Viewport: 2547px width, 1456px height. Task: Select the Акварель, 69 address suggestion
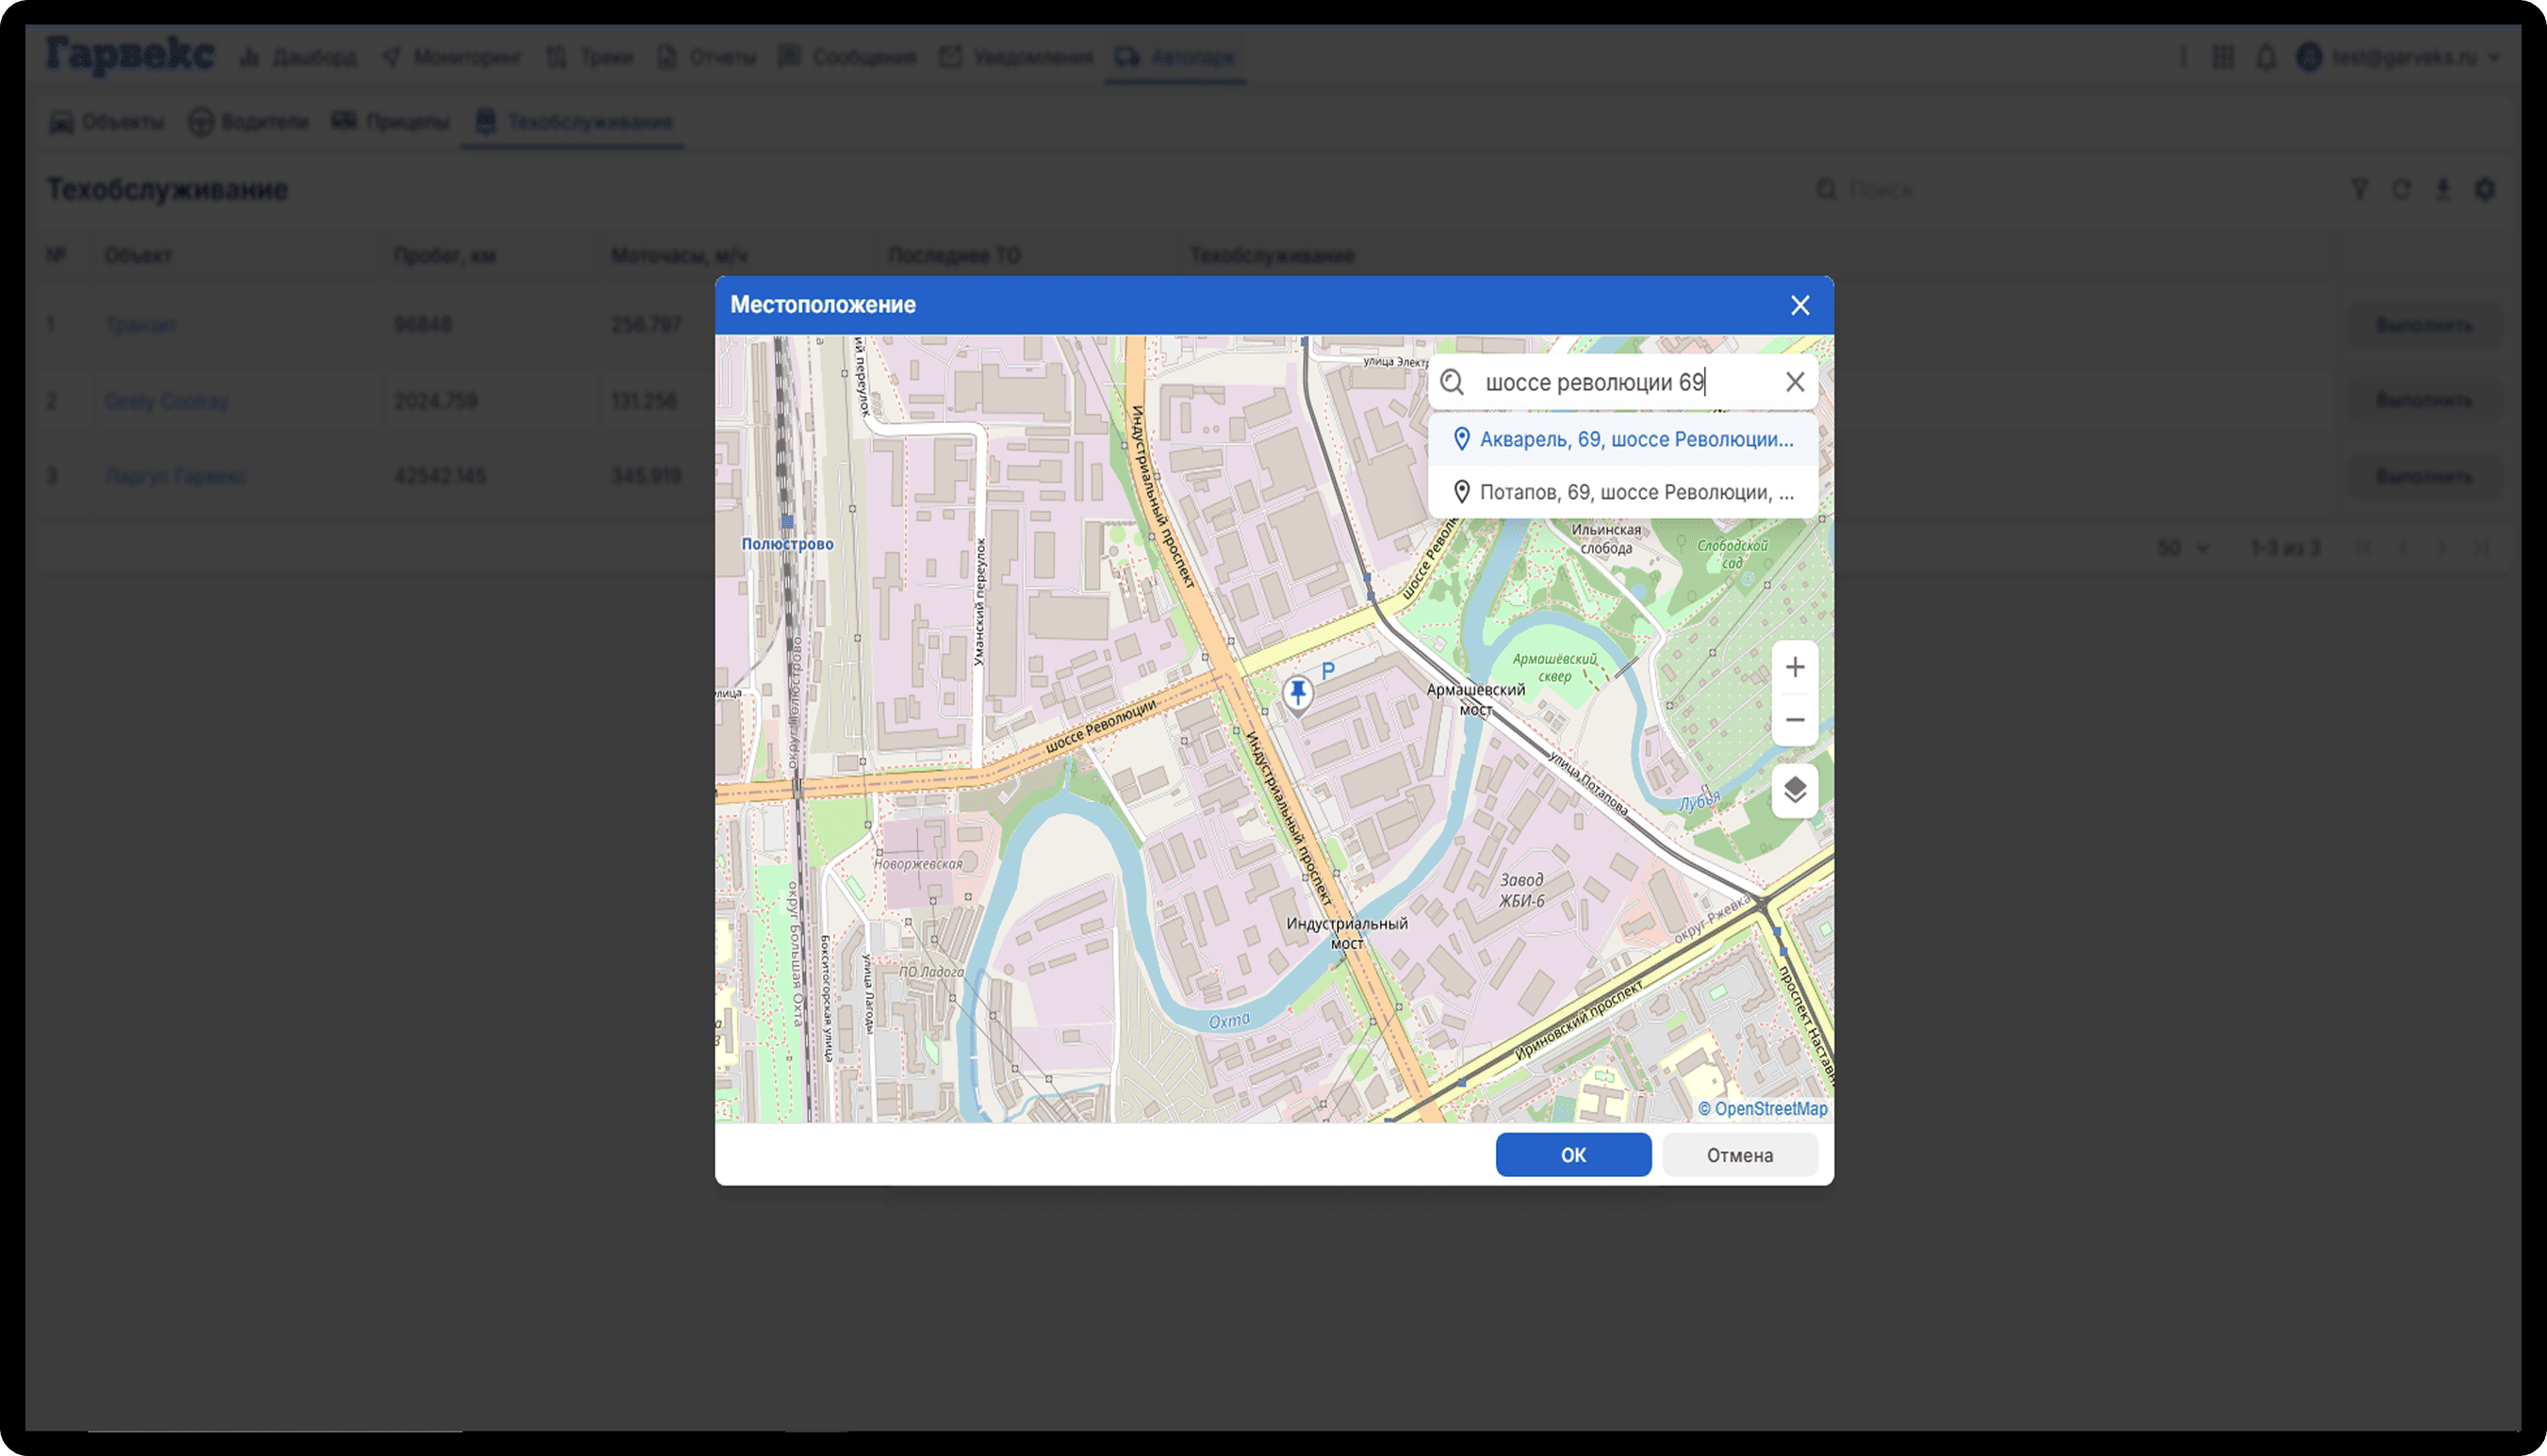point(1623,439)
